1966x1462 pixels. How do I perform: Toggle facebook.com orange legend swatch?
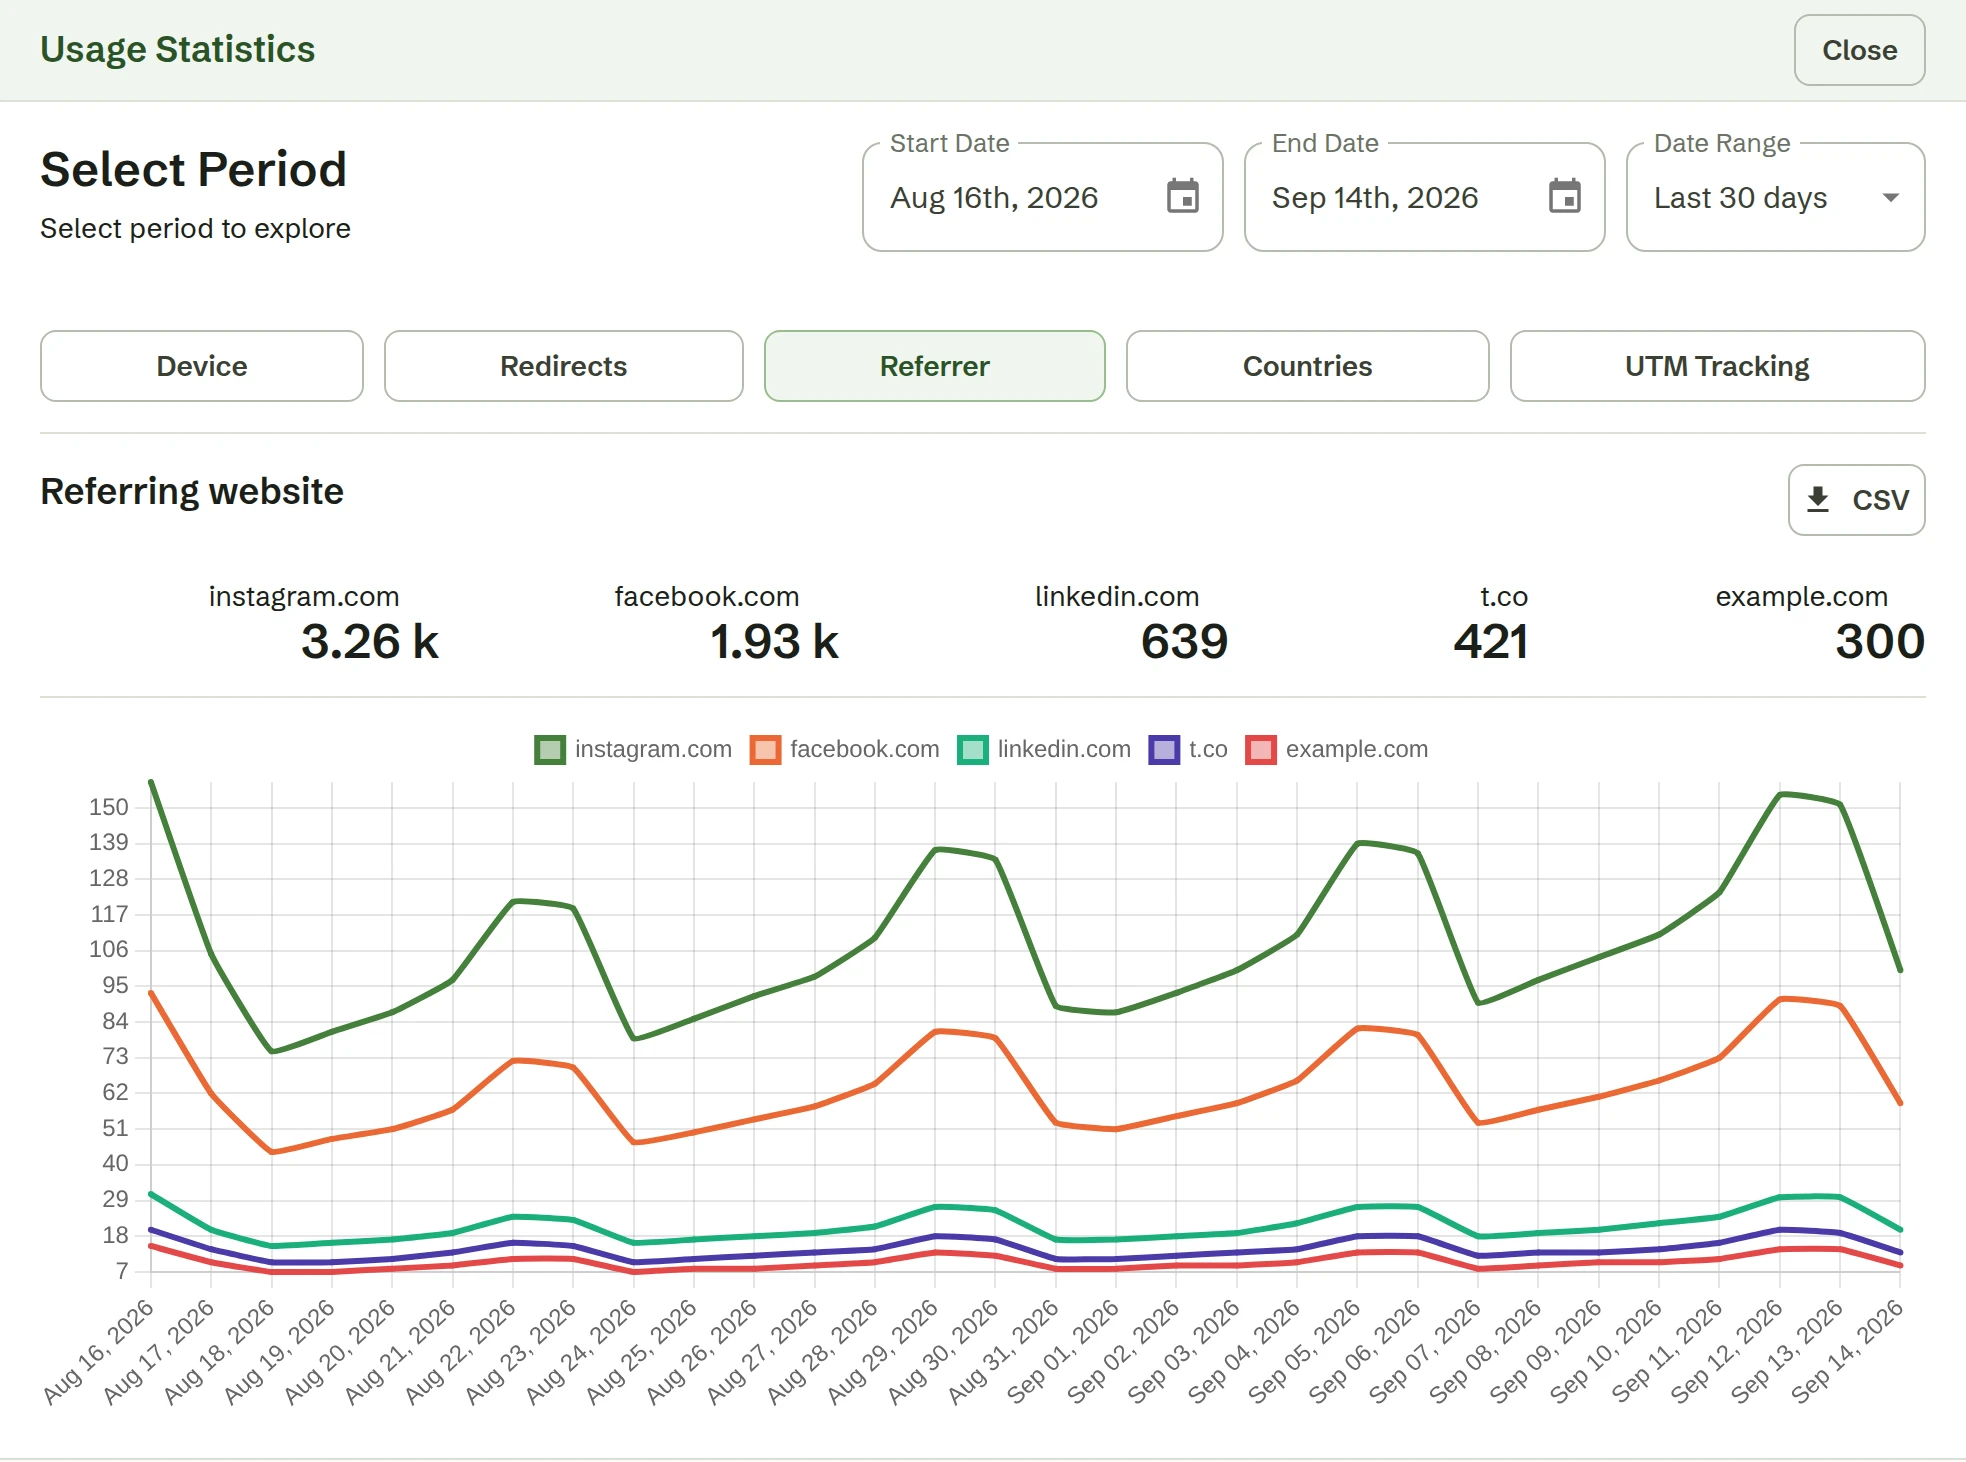(765, 750)
